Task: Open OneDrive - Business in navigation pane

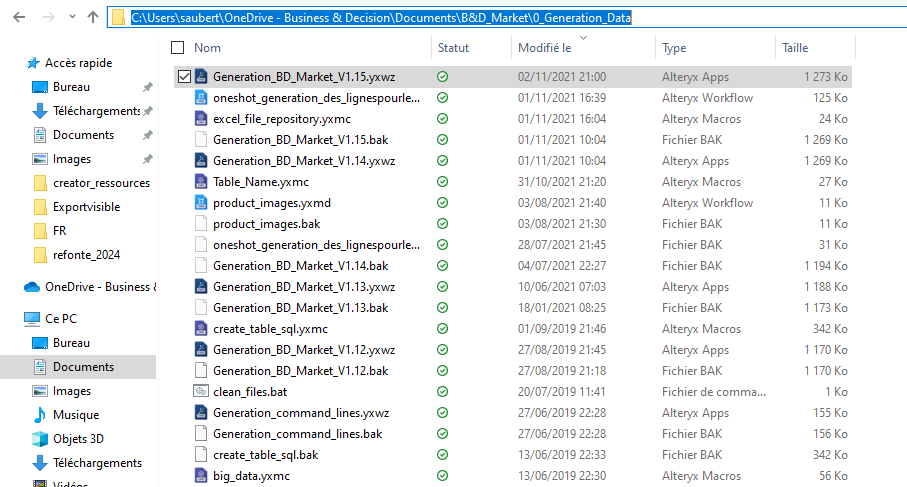Action: click(x=100, y=287)
